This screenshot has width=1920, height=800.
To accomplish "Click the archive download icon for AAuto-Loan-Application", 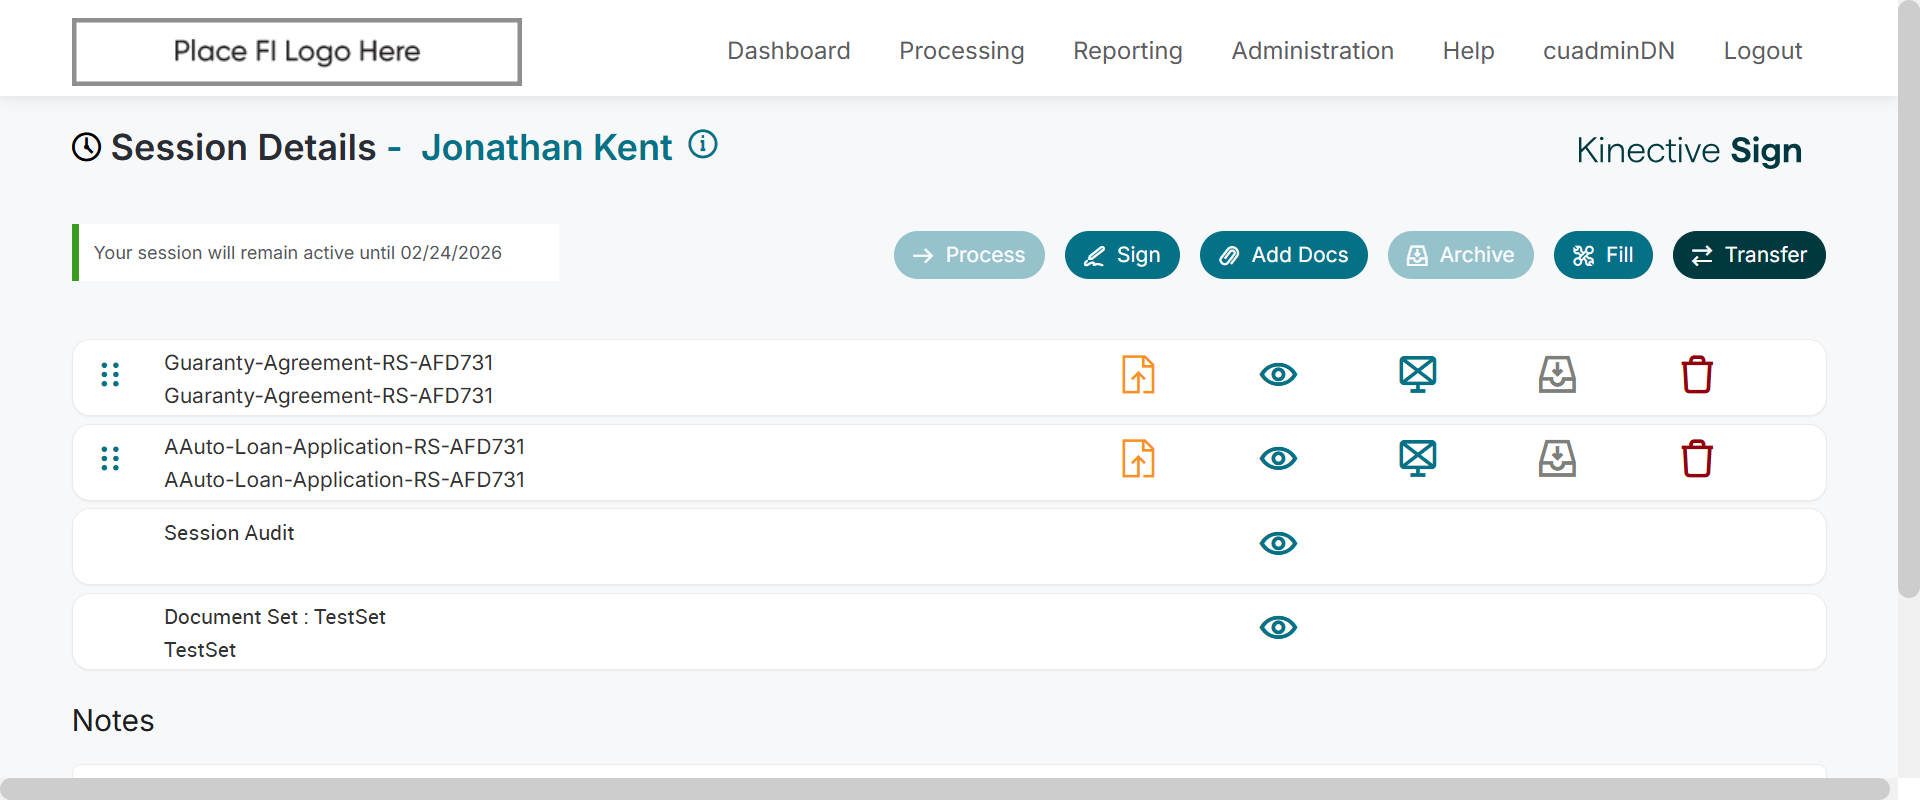I will point(1557,459).
